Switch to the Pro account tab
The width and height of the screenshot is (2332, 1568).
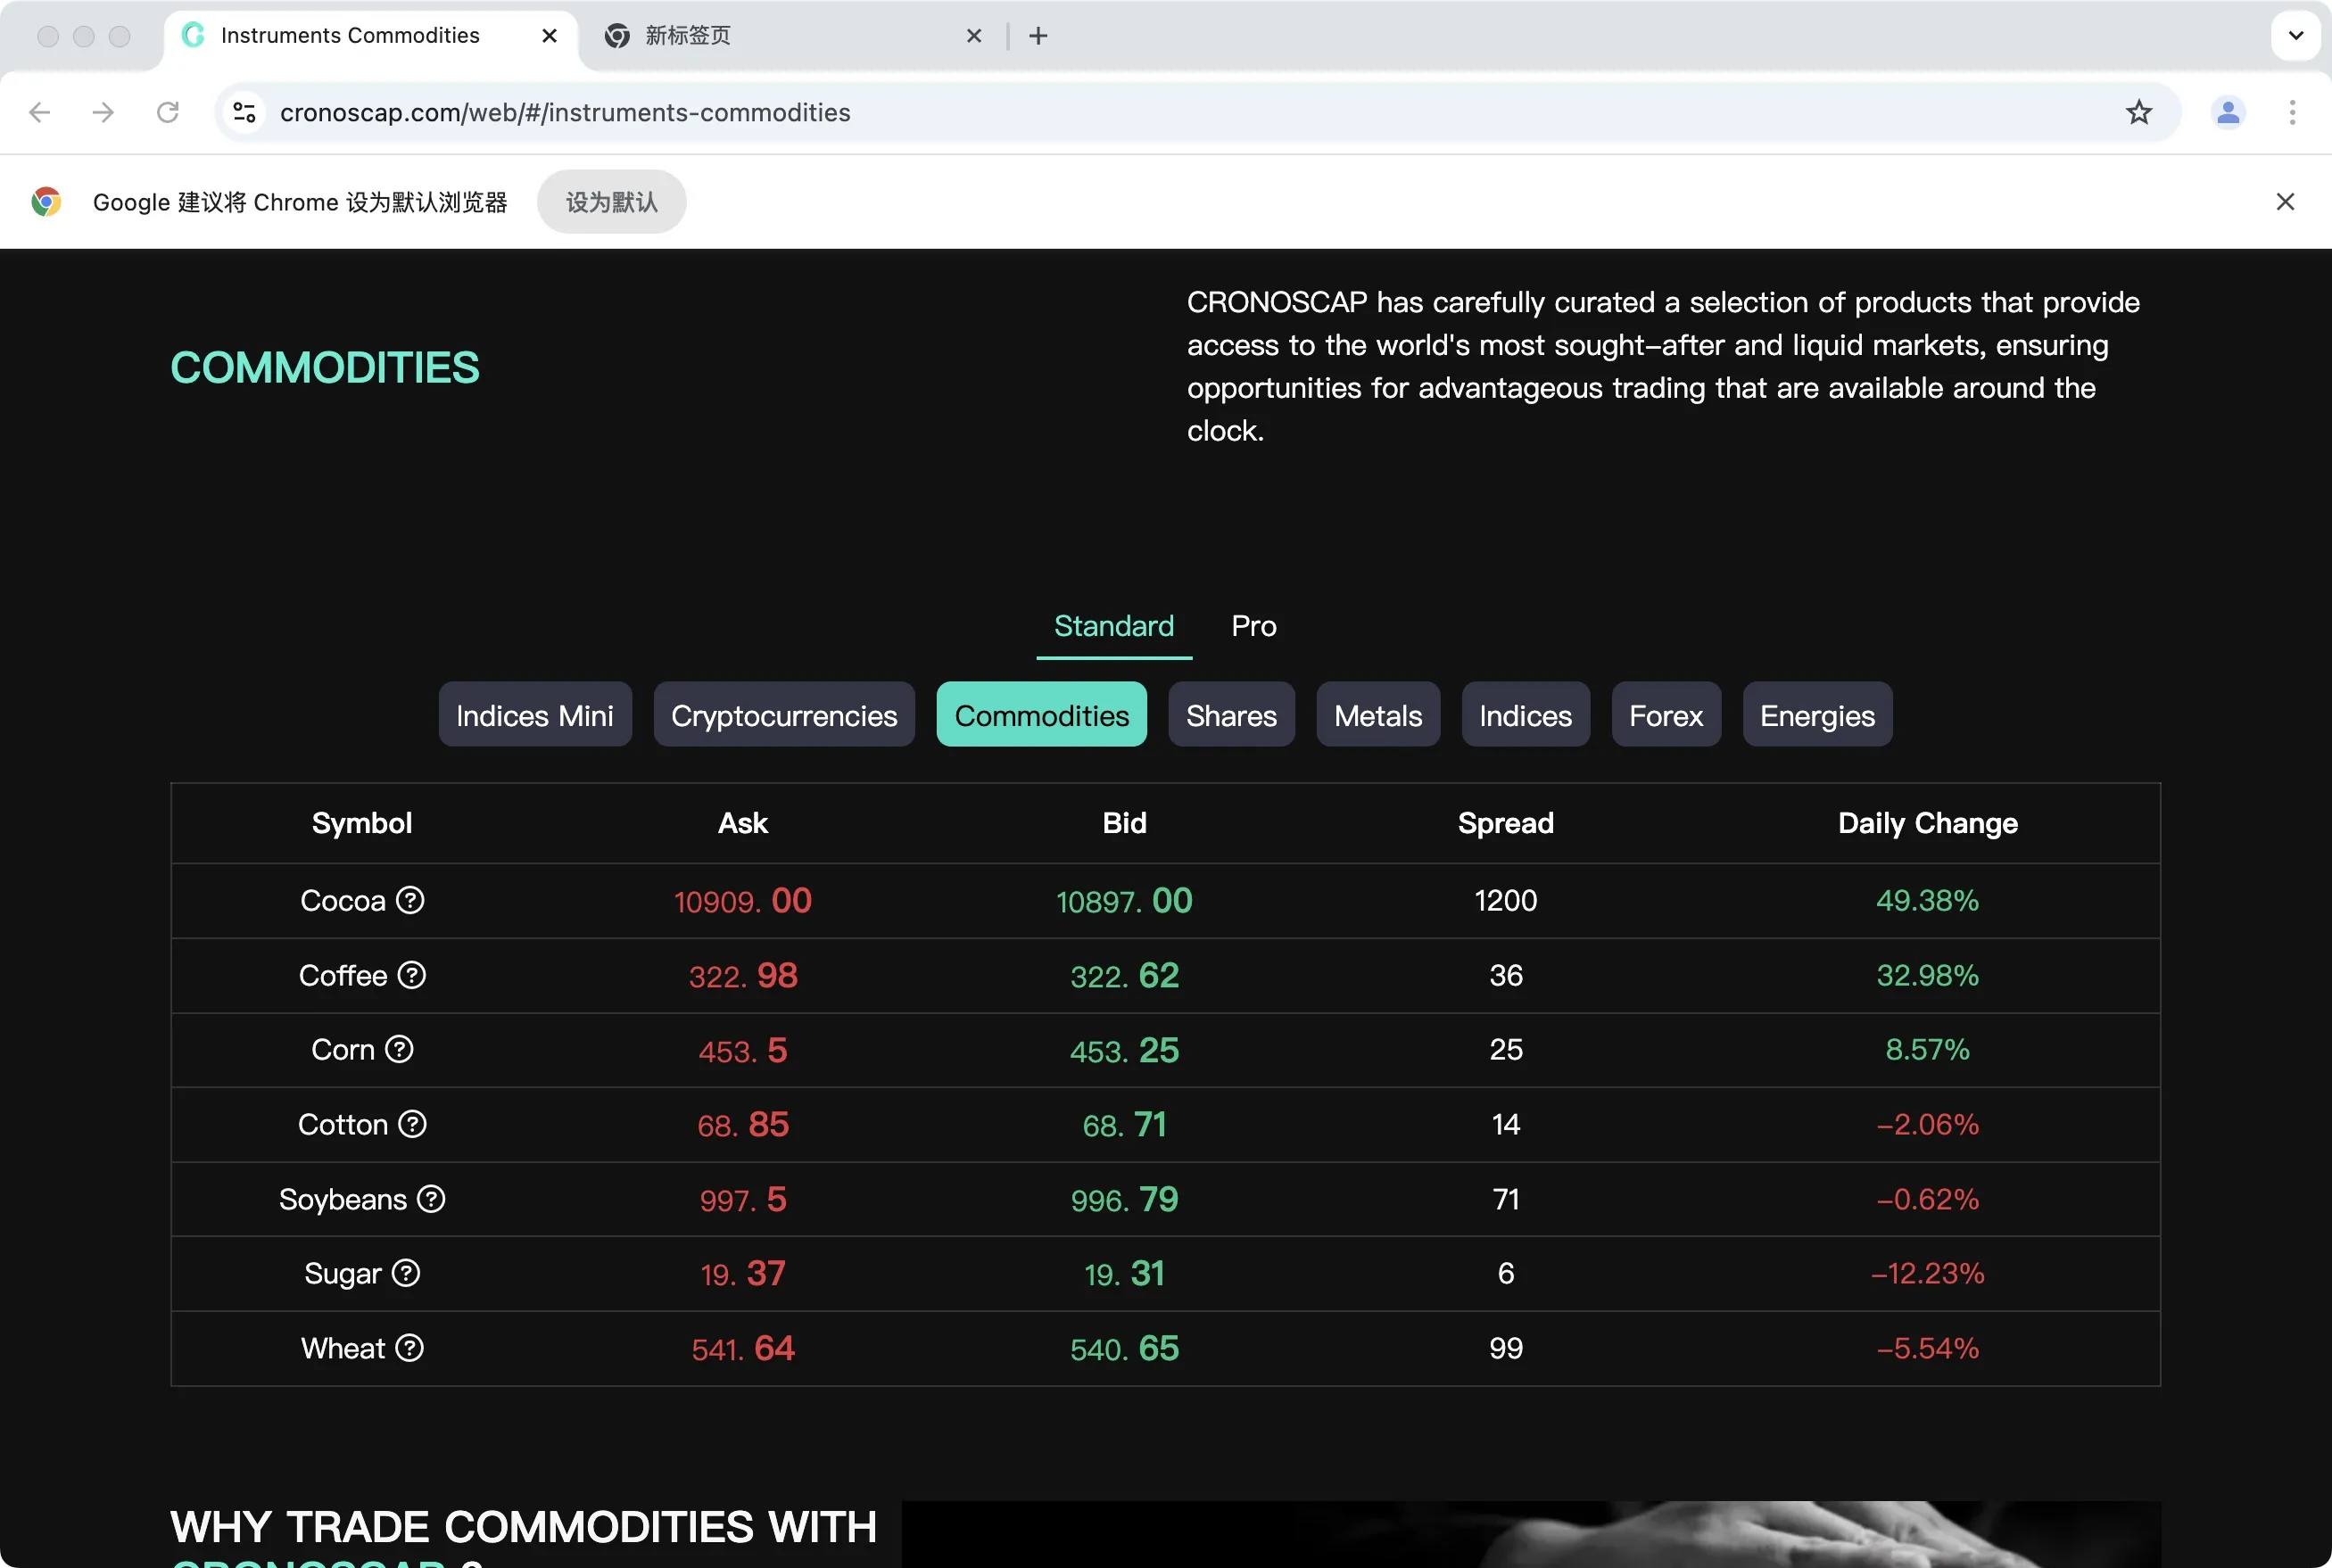(1254, 626)
